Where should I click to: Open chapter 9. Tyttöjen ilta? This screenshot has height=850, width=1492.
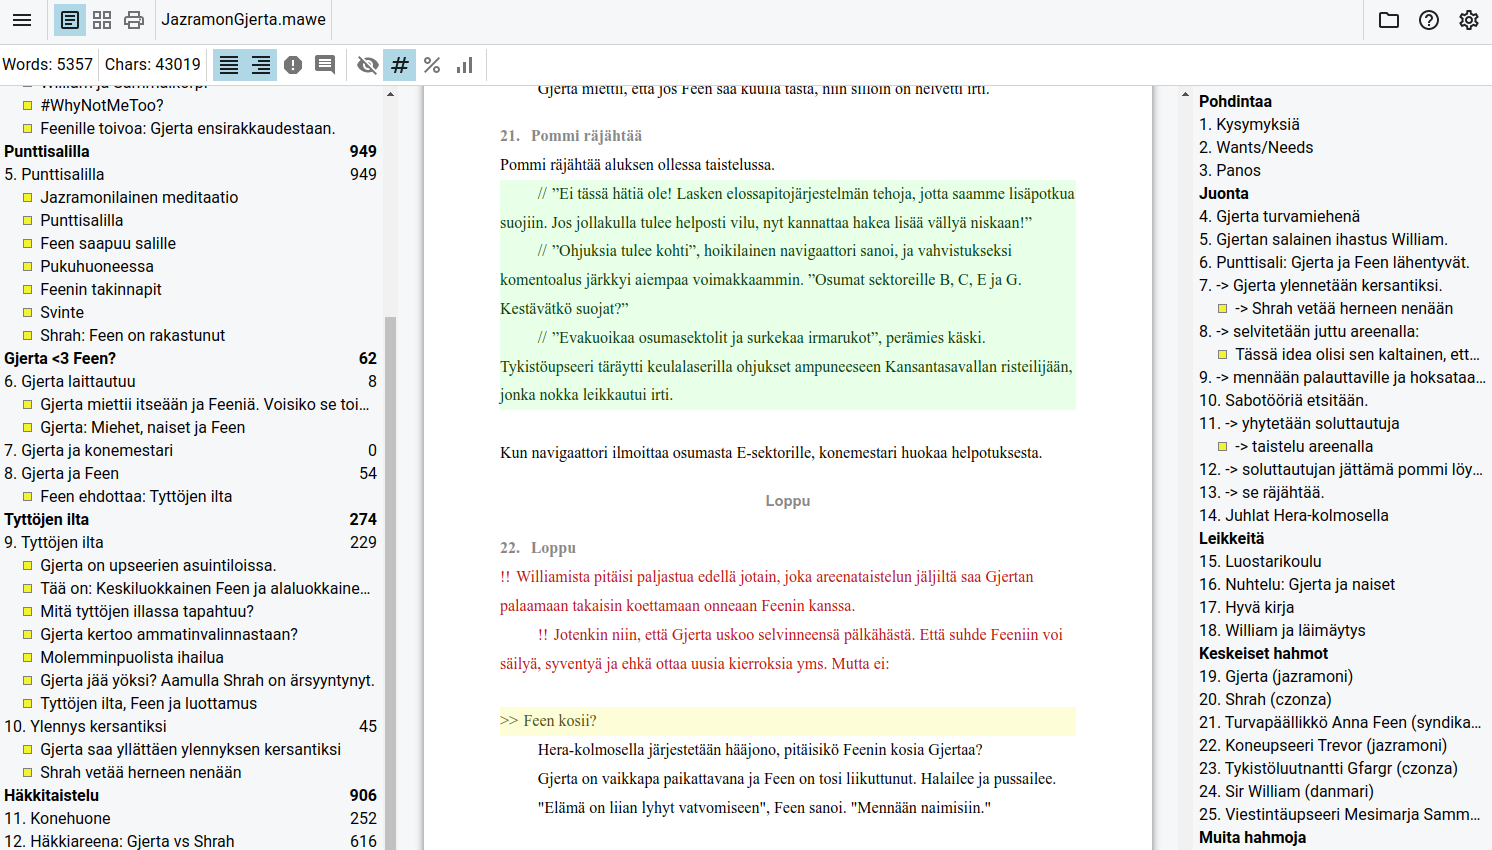click(190, 542)
